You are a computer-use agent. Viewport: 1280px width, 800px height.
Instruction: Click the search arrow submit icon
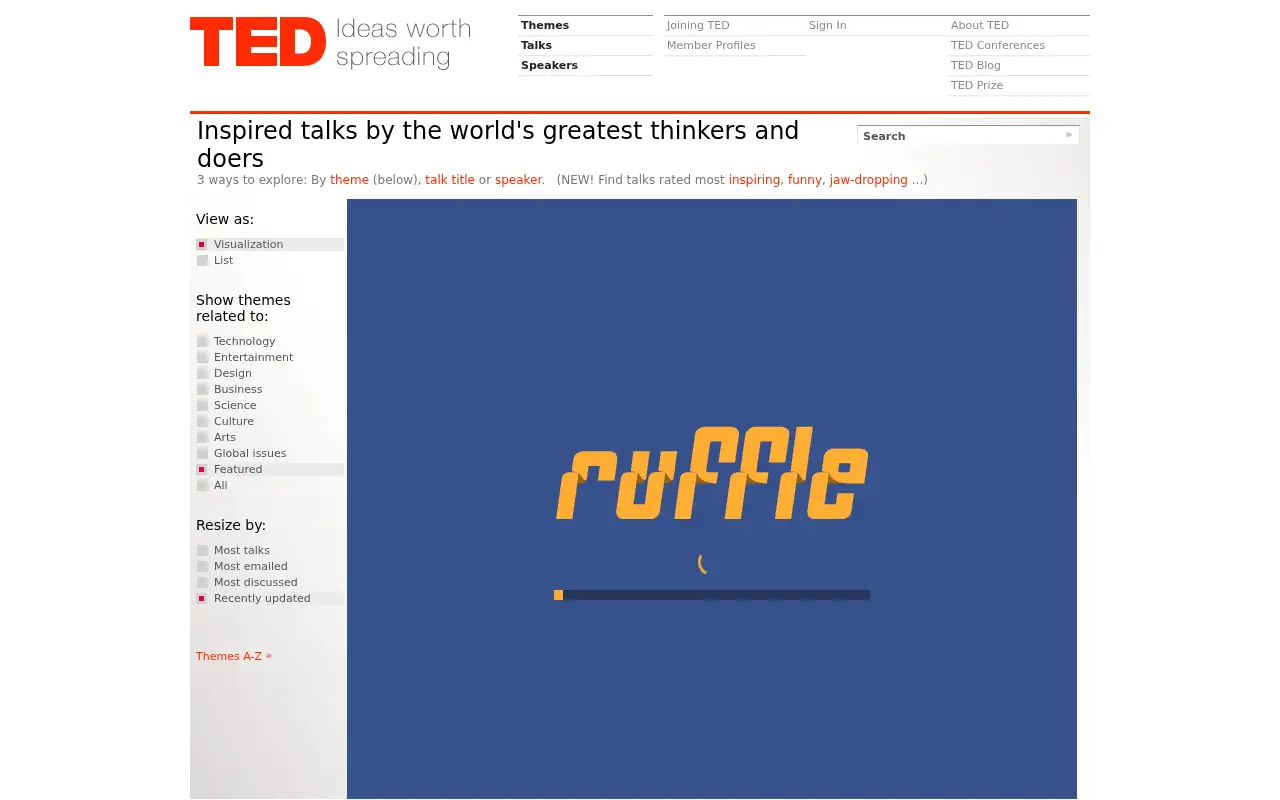[1069, 135]
